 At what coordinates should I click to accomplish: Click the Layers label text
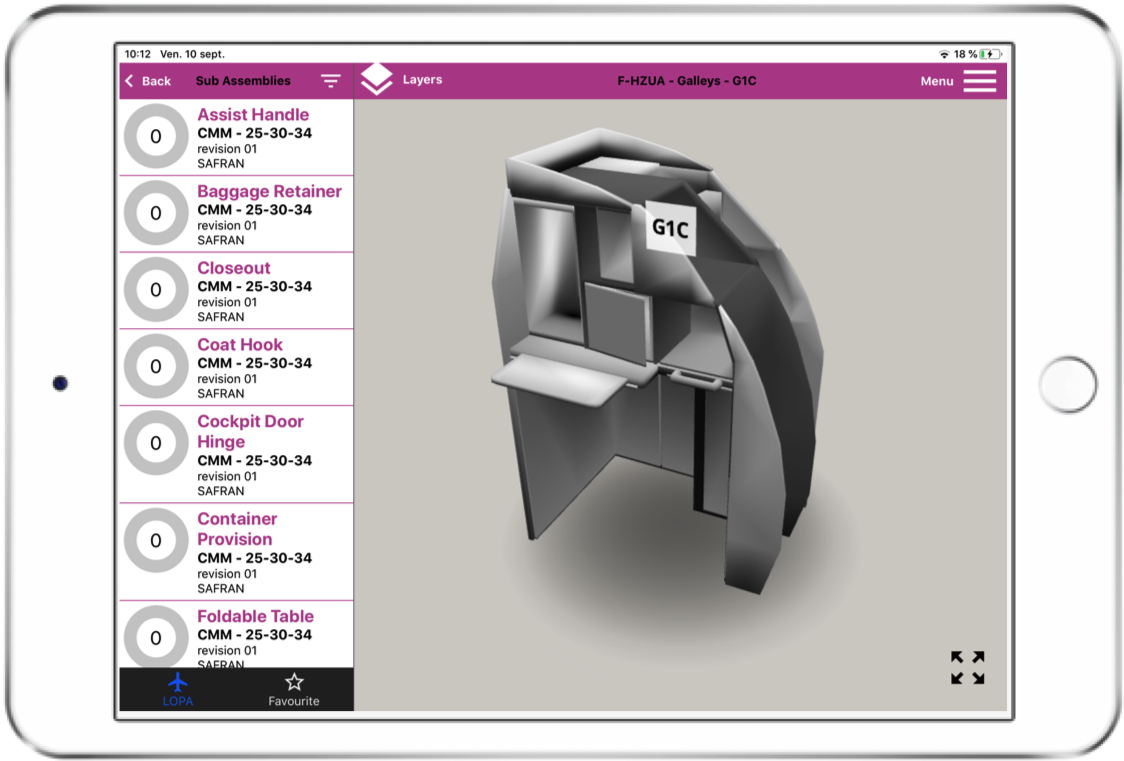[422, 80]
